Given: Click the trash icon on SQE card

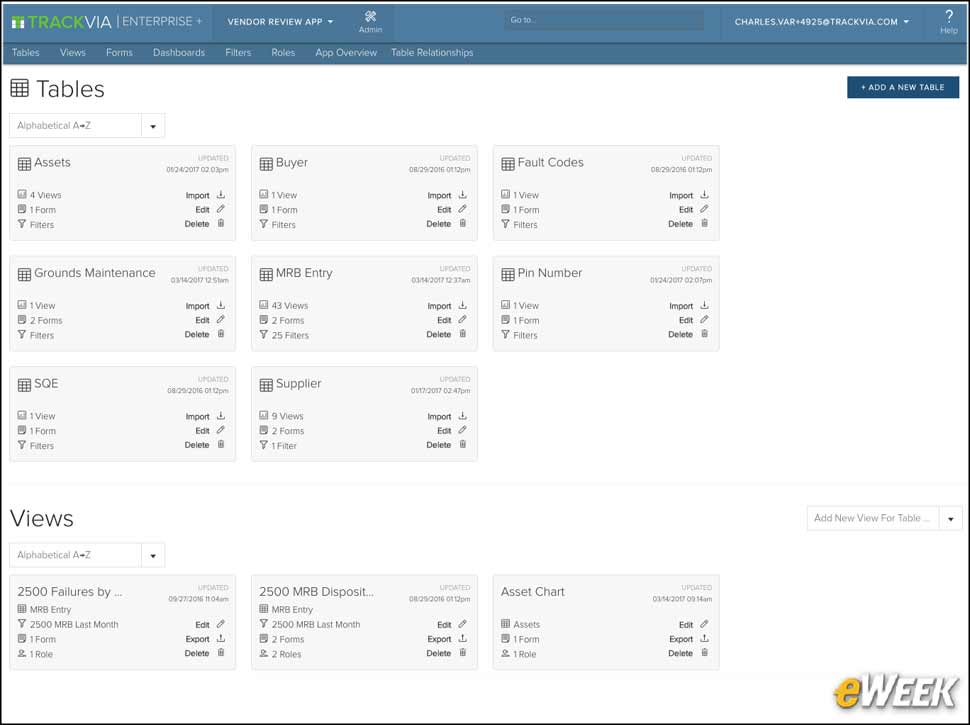Looking at the screenshot, I should 221,445.
